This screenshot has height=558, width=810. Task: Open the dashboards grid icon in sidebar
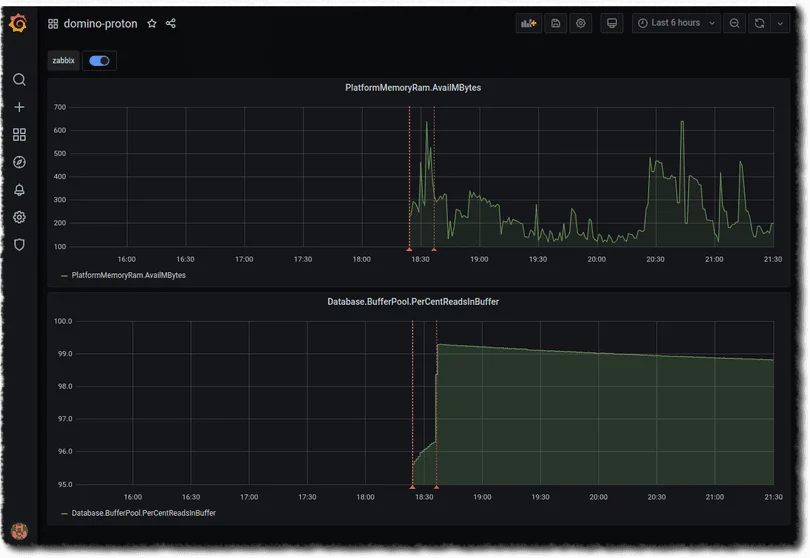(19, 135)
